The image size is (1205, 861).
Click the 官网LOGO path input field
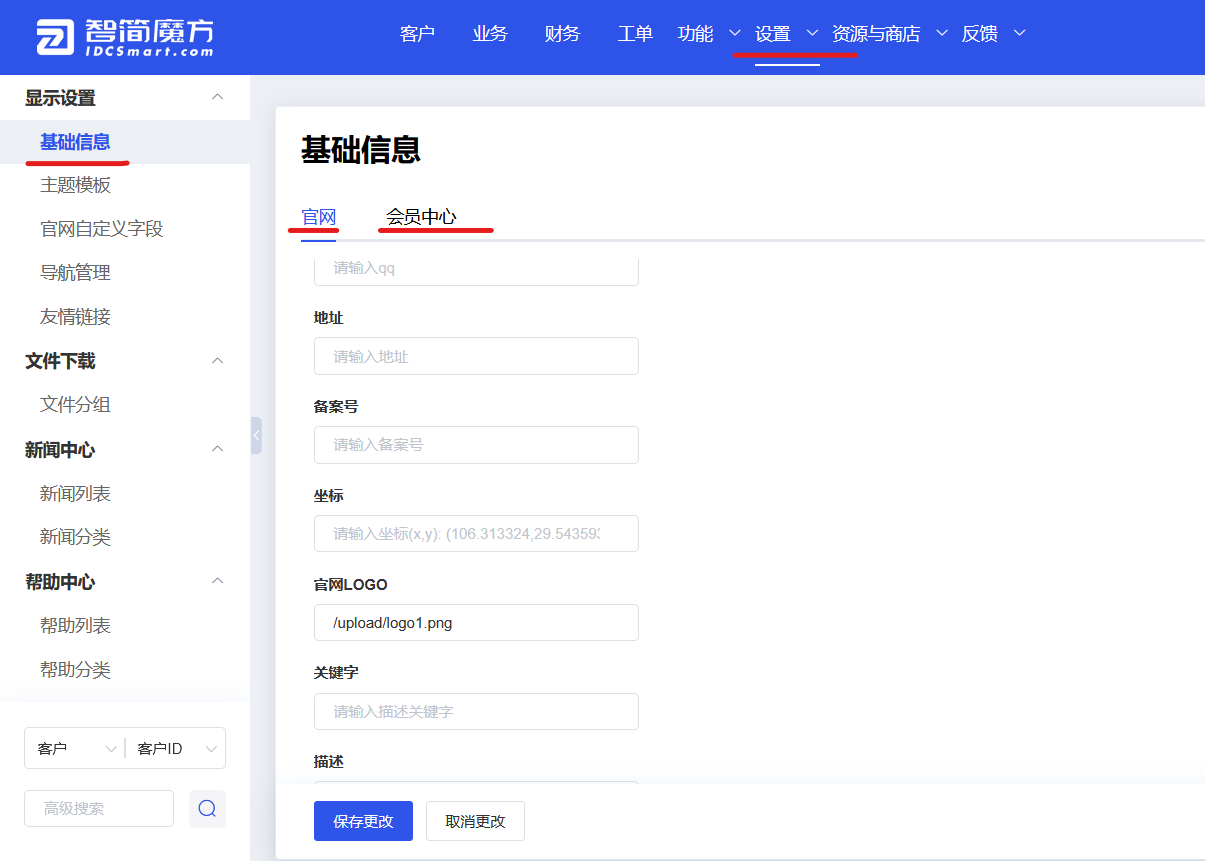pyautogui.click(x=476, y=622)
